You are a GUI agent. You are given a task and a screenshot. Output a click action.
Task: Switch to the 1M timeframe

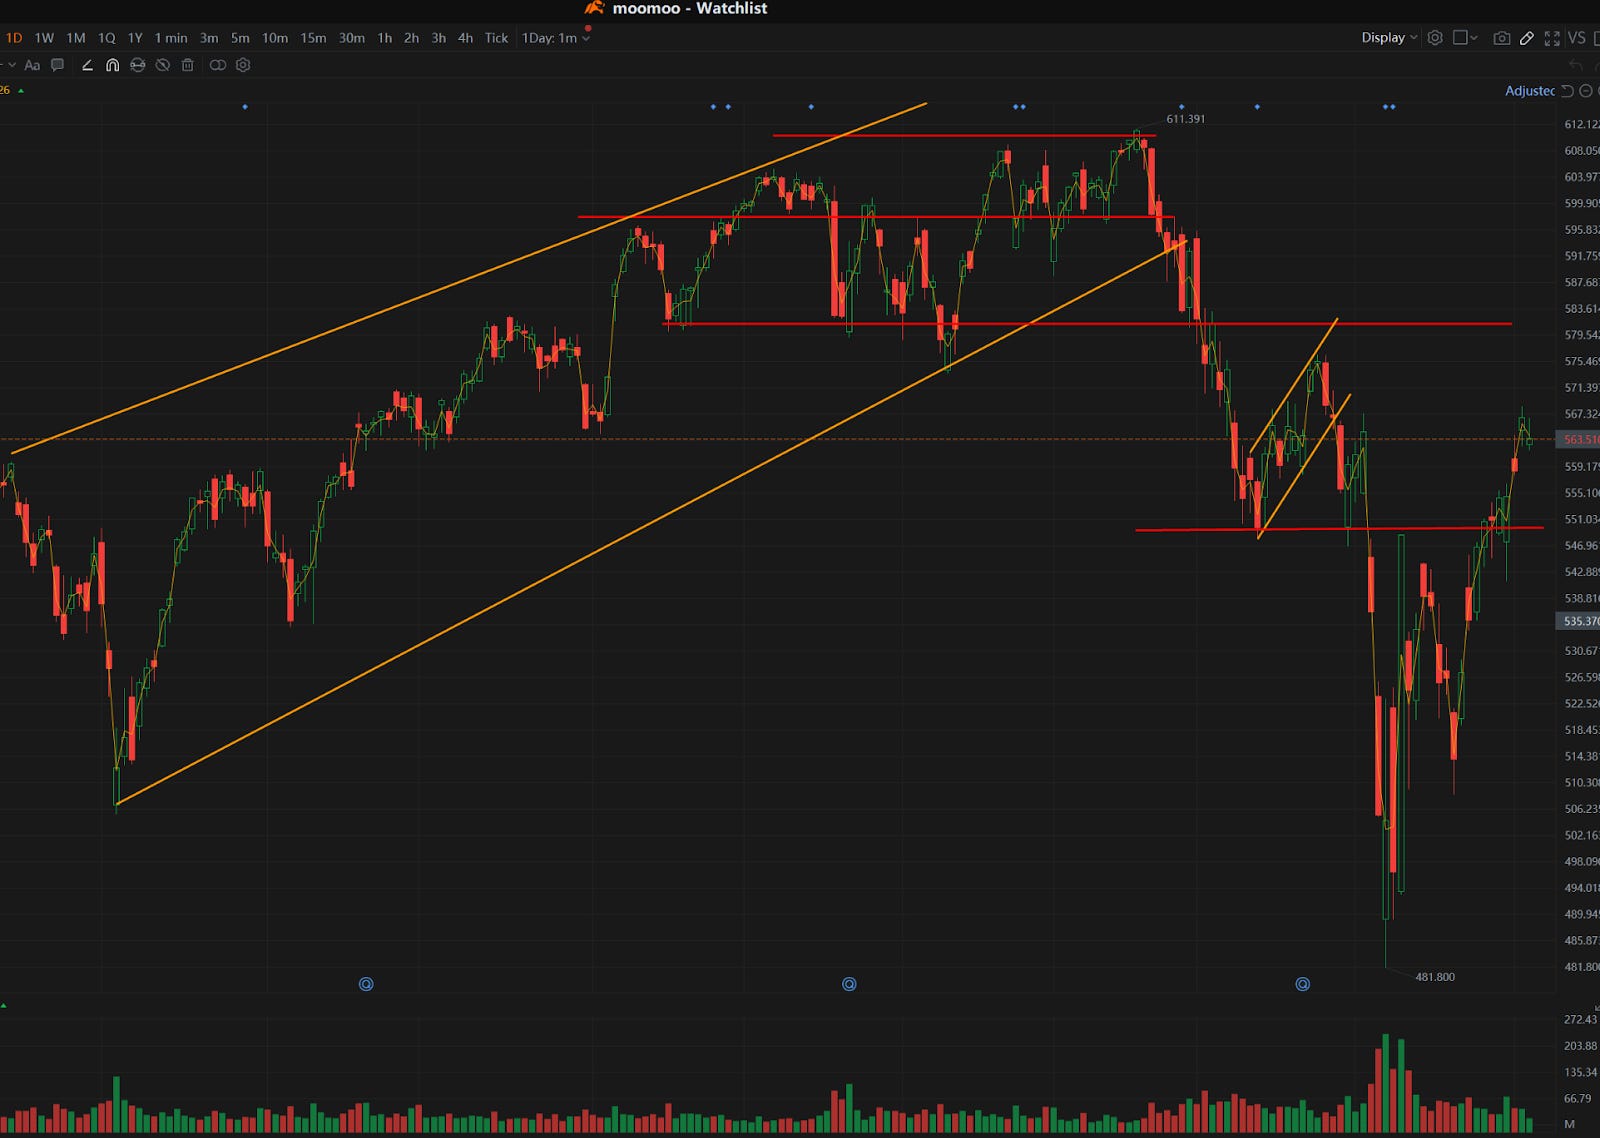click(x=76, y=38)
